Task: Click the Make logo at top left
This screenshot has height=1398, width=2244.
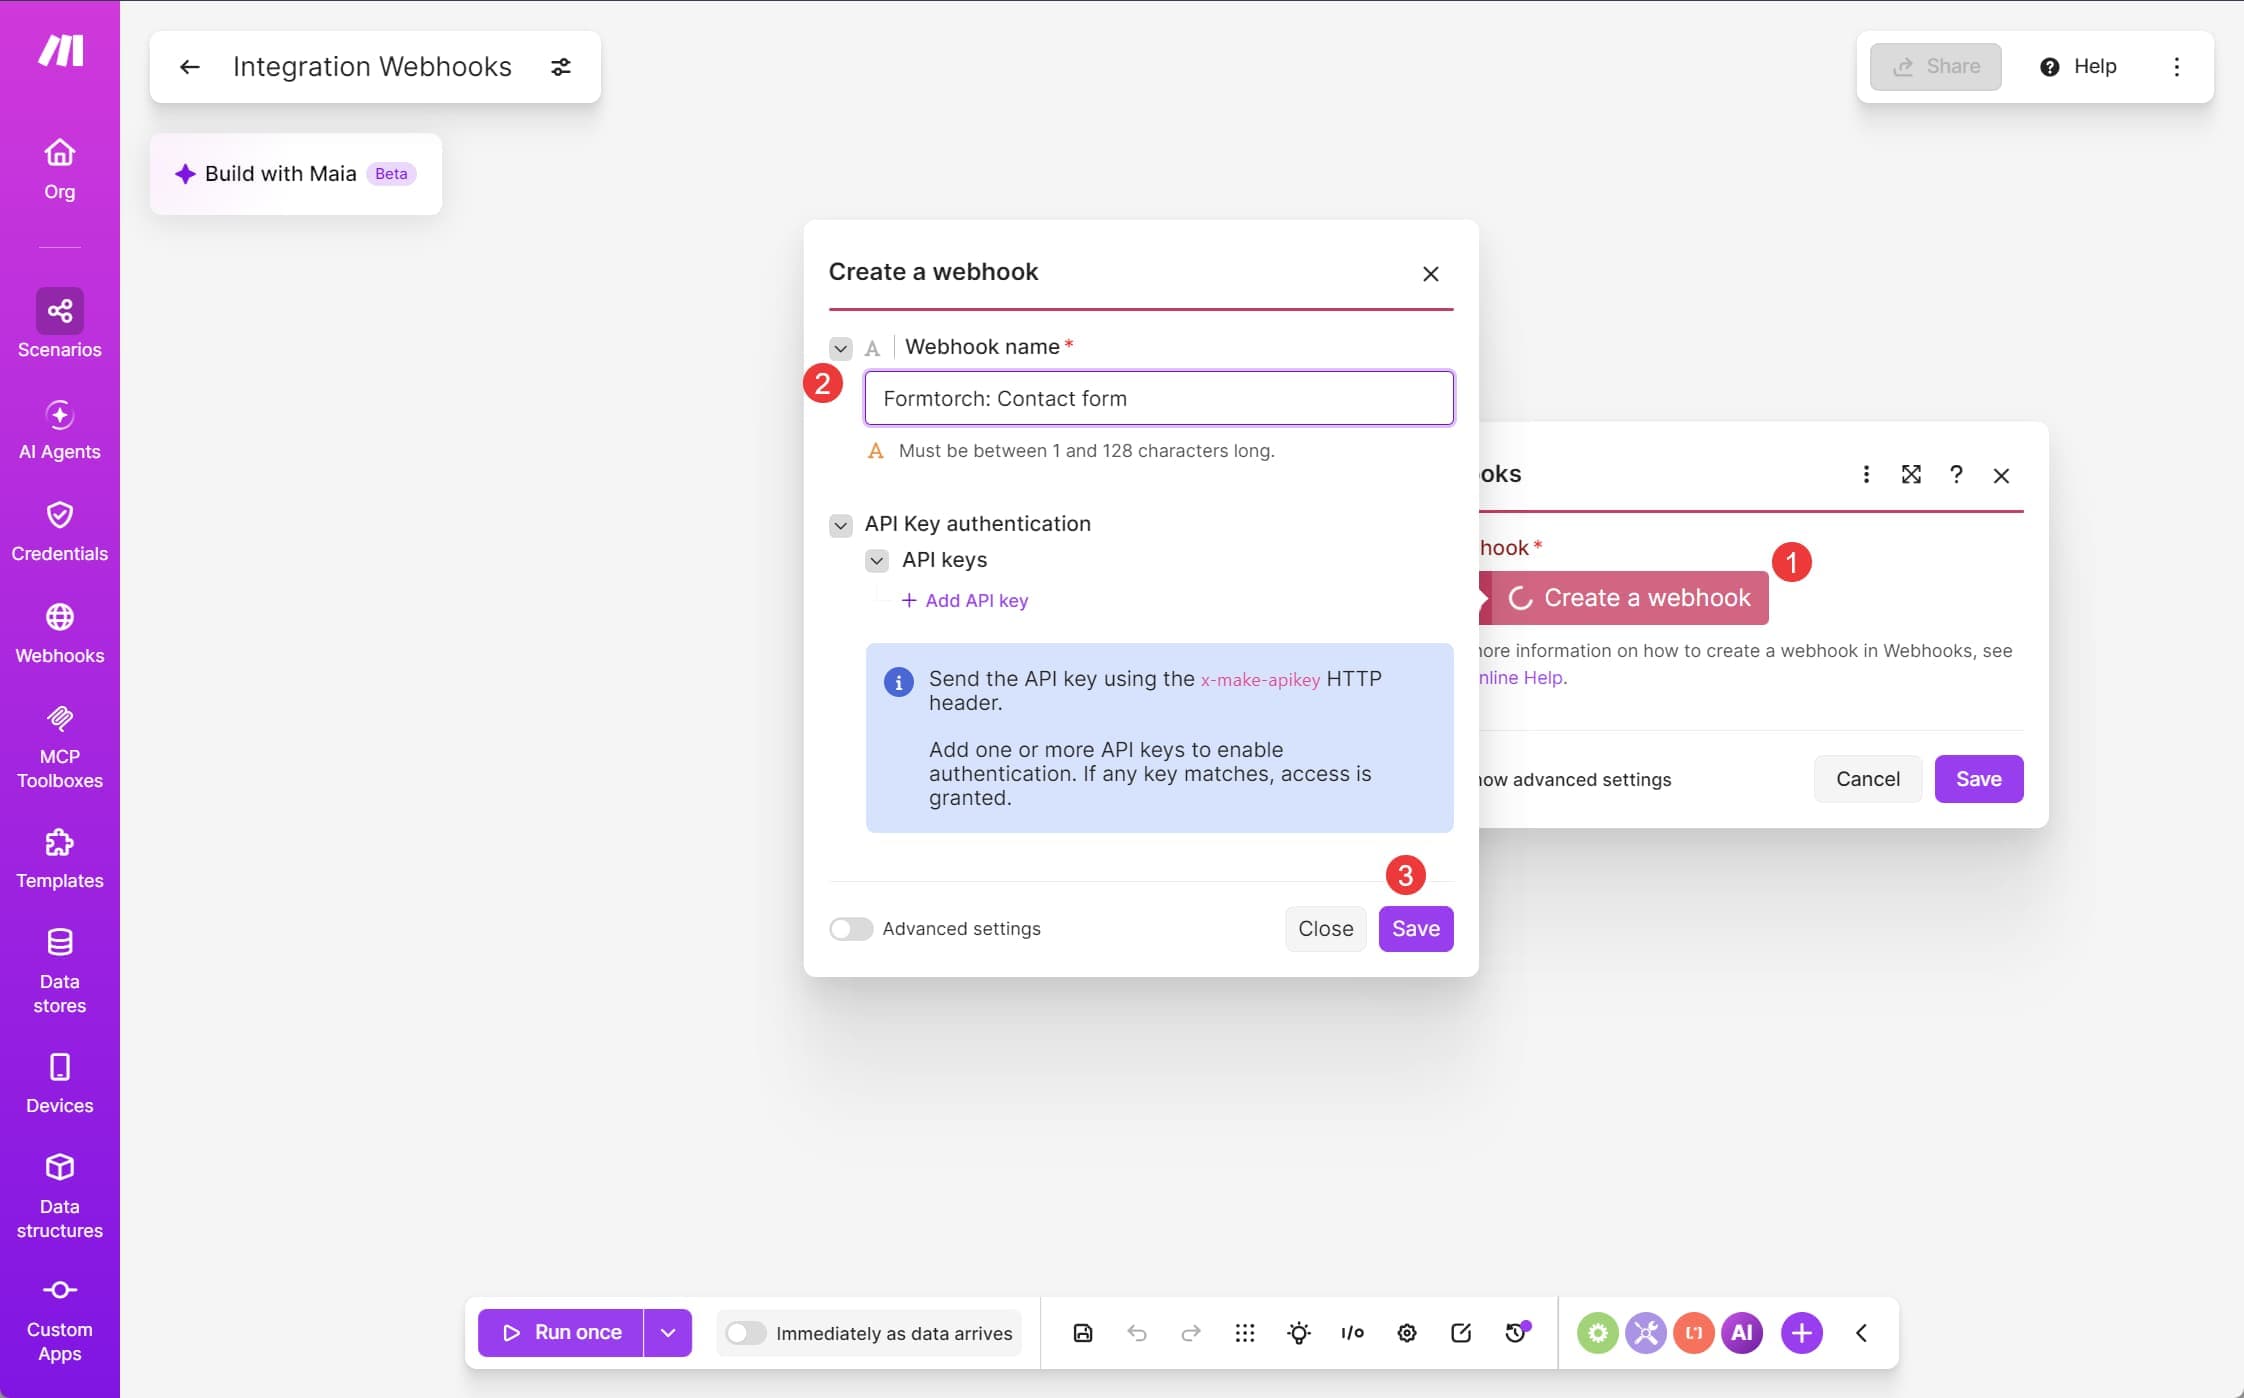Action: tap(61, 50)
